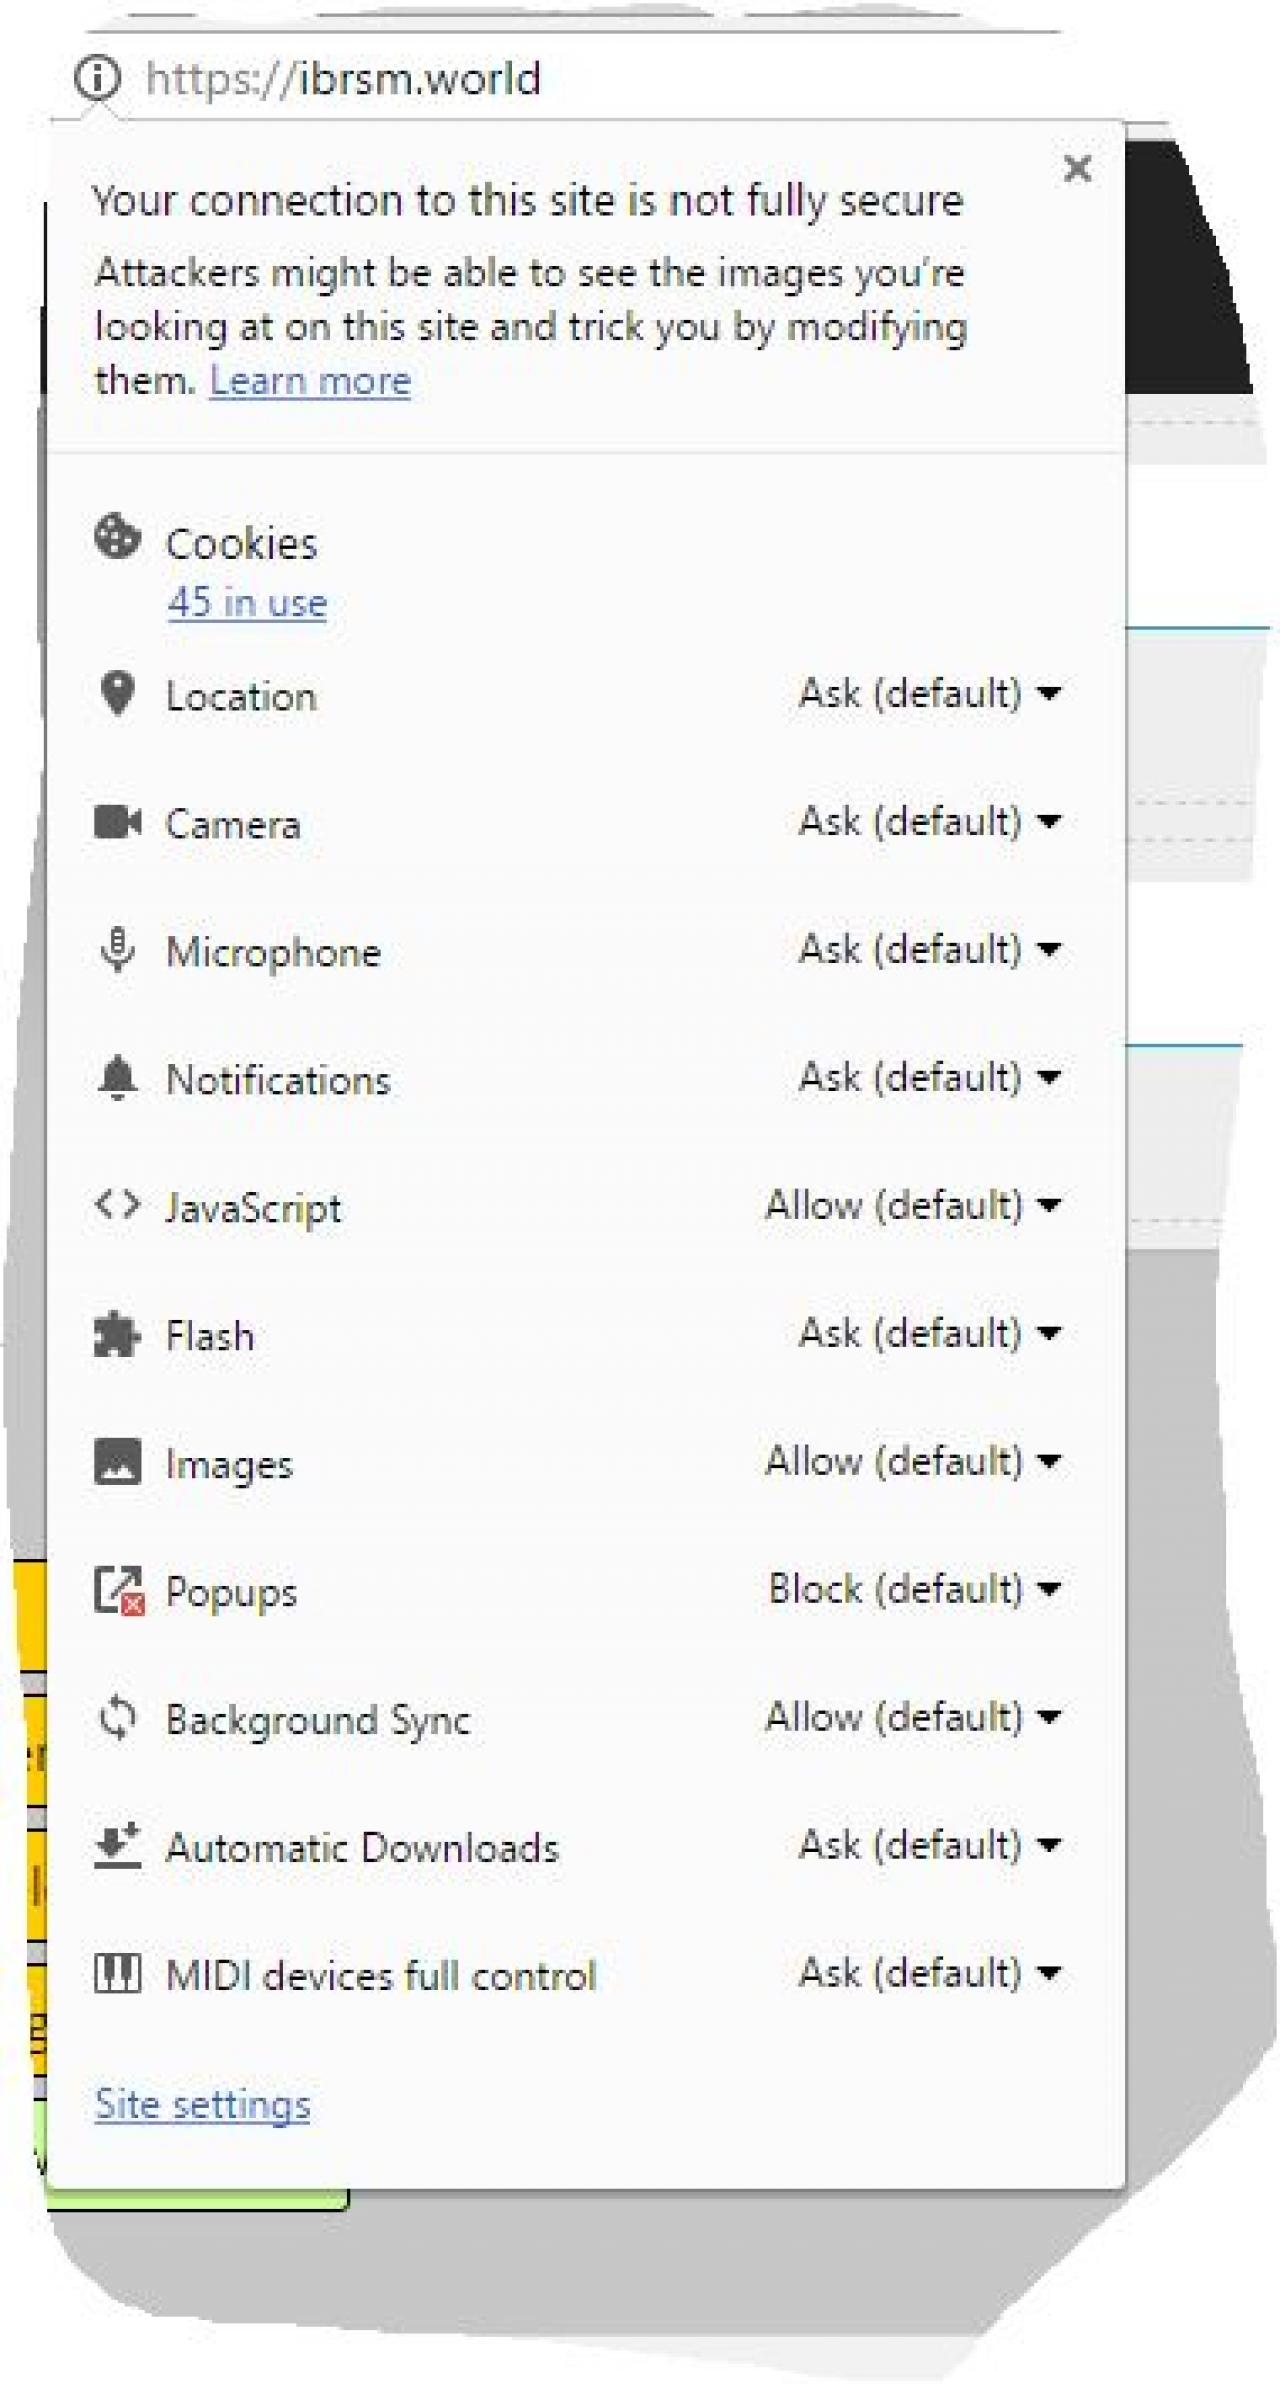The width and height of the screenshot is (1280, 2384).
Task: Open the Learn more link
Action: click(x=310, y=381)
